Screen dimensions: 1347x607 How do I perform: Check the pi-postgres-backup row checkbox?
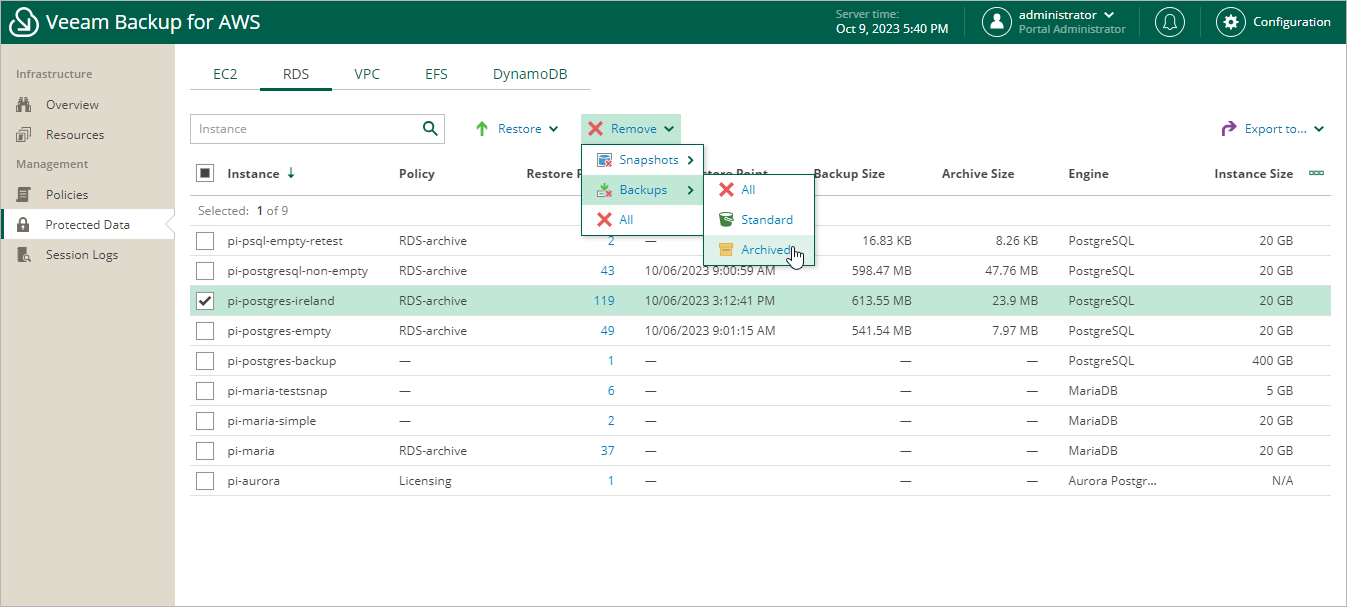205,361
